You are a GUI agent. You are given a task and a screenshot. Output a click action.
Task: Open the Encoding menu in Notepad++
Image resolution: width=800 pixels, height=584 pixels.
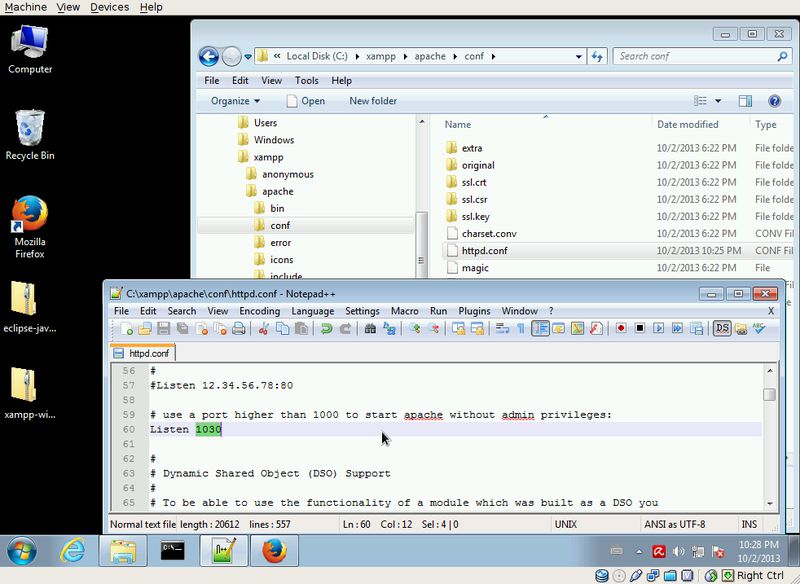[x=259, y=311]
